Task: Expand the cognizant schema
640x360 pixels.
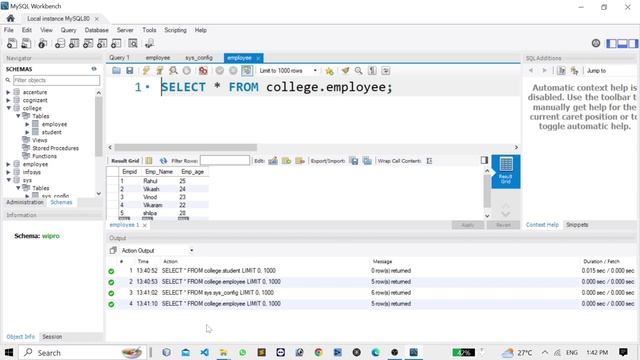Action: coord(8,100)
